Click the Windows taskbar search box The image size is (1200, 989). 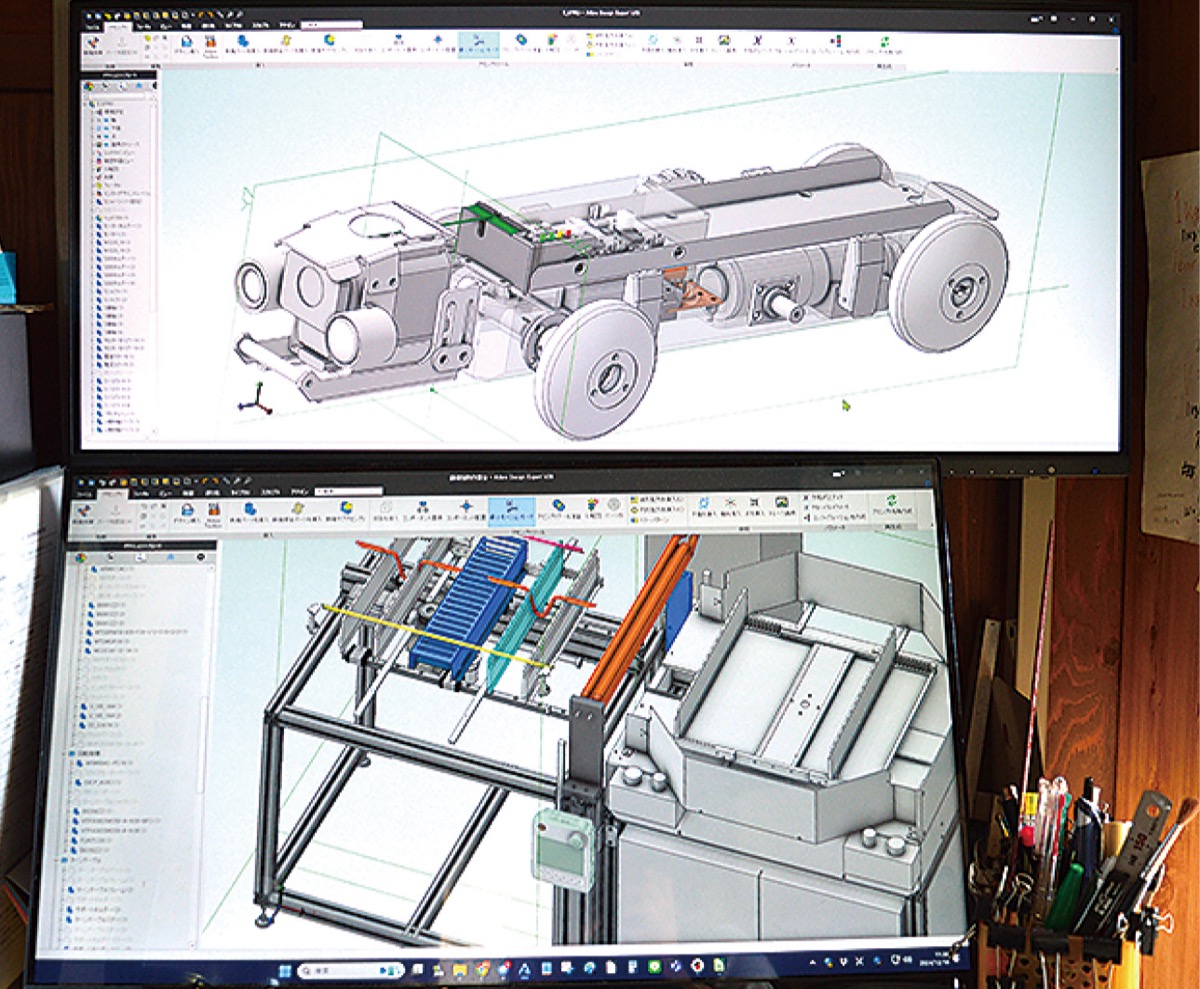point(337,970)
